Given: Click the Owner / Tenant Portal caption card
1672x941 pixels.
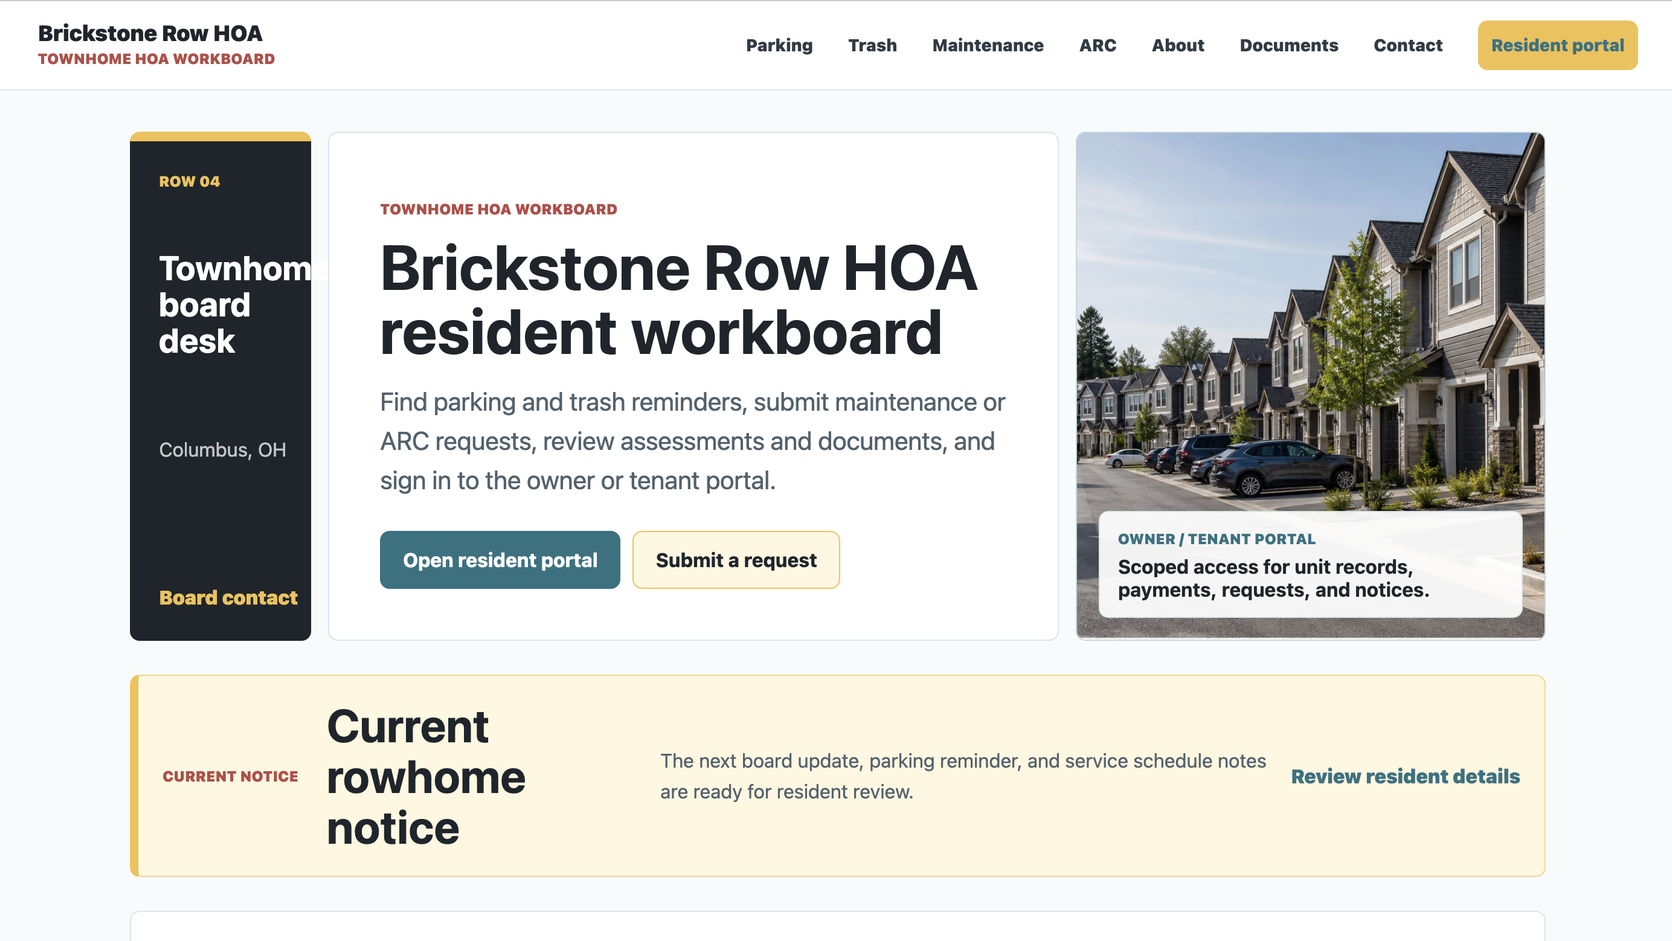Looking at the screenshot, I should pos(1310,565).
